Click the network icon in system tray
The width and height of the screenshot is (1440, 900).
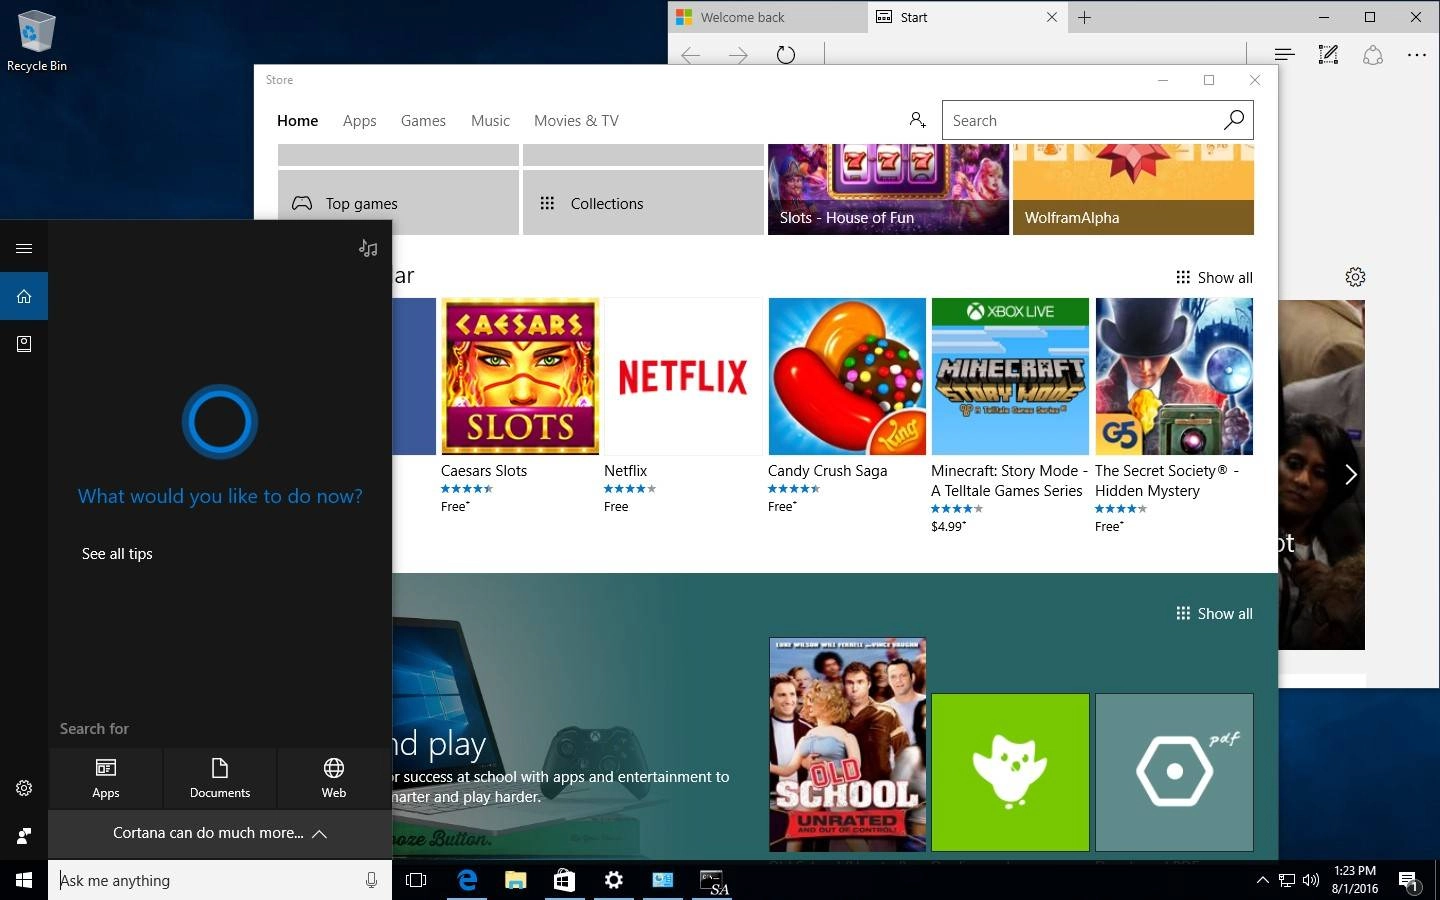point(1287,881)
